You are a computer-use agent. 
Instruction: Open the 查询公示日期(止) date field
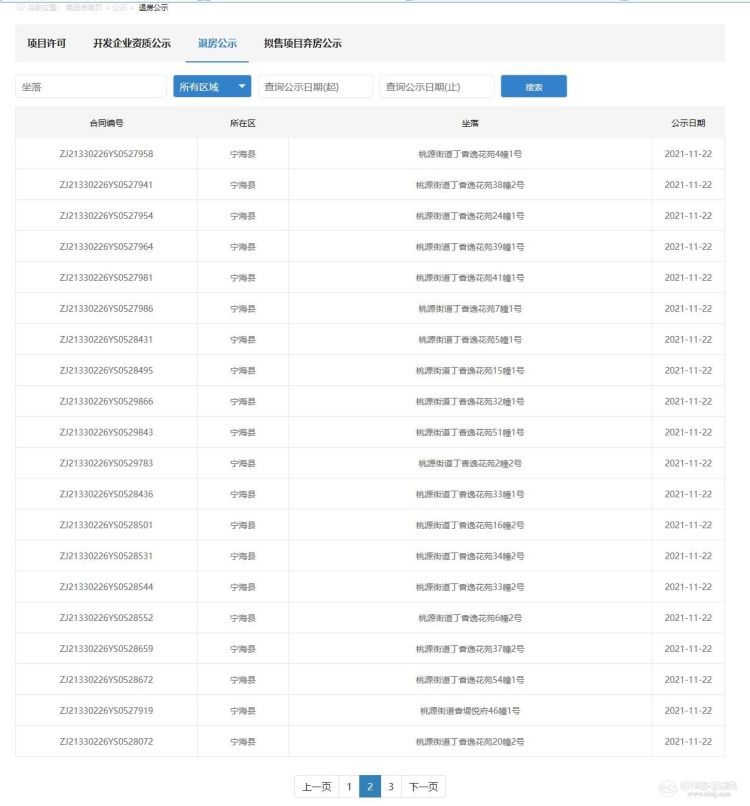[436, 87]
